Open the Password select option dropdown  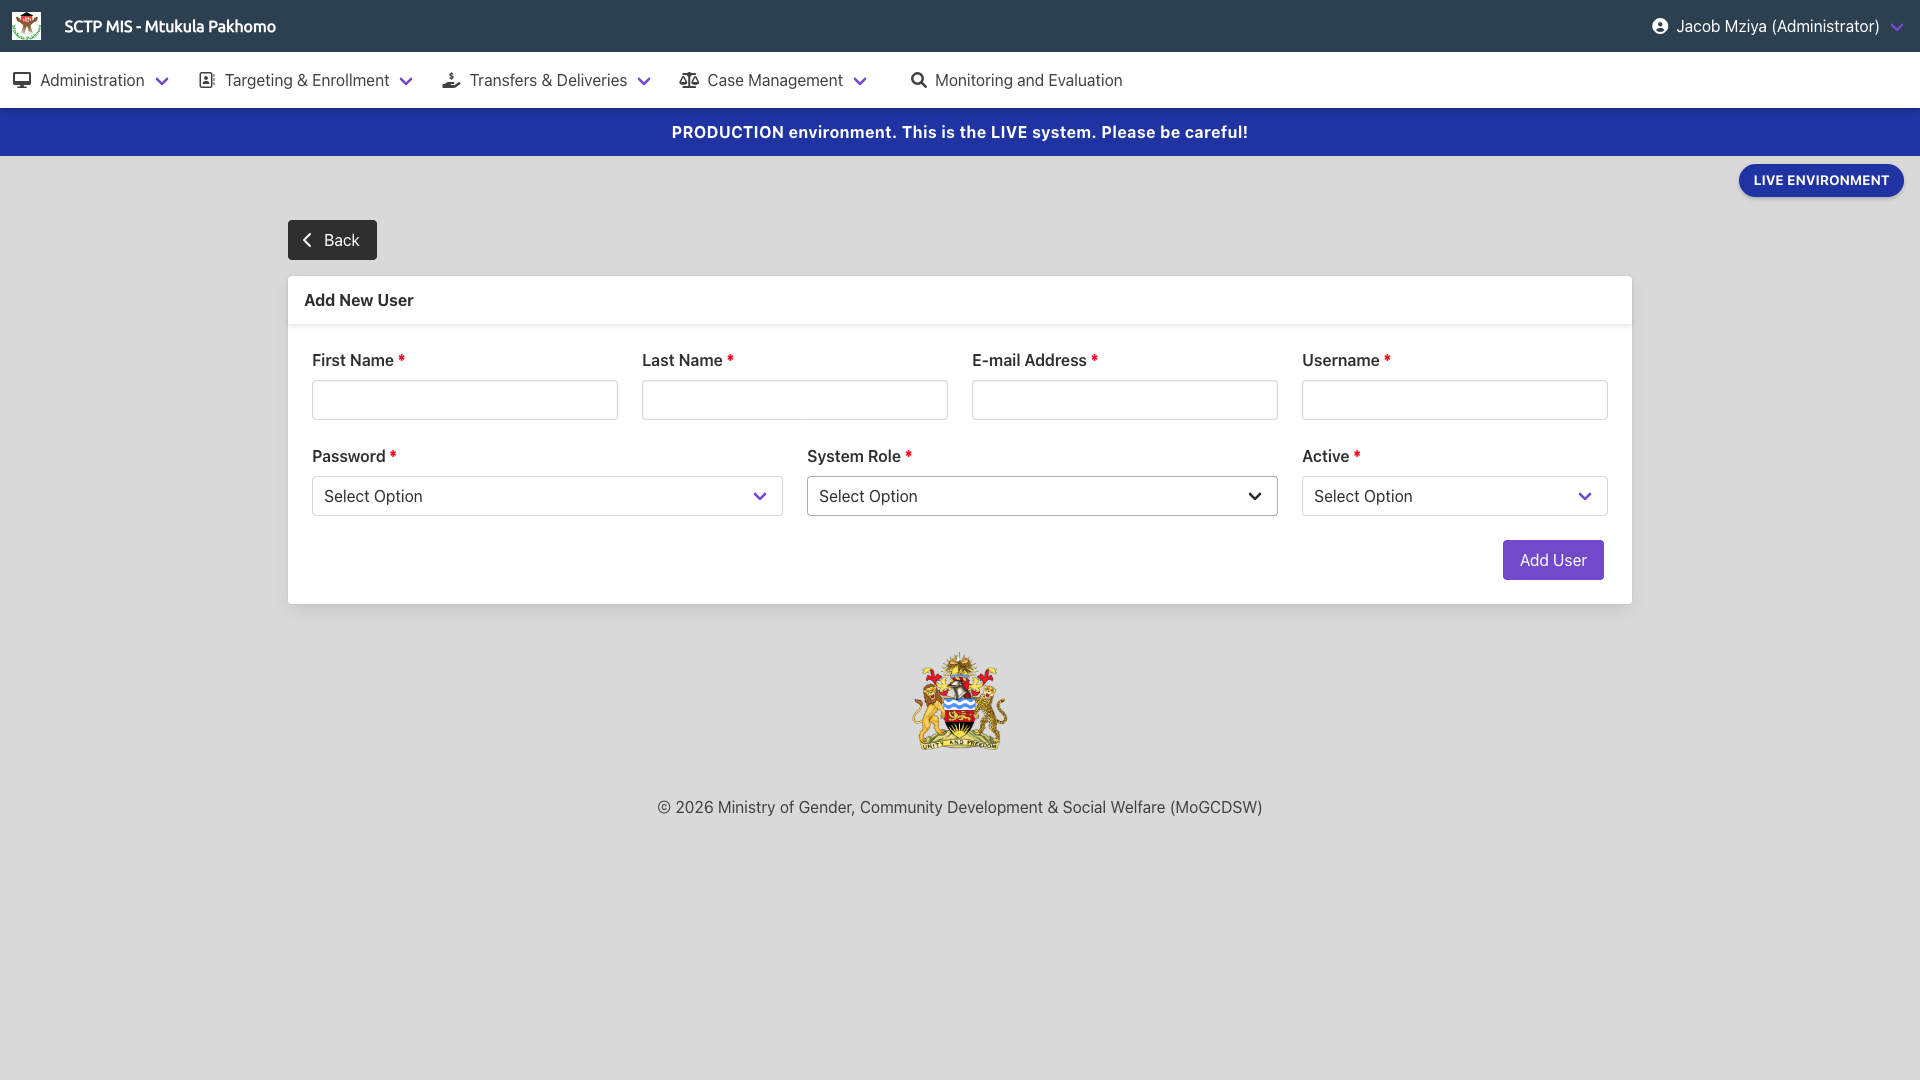pyautogui.click(x=546, y=496)
